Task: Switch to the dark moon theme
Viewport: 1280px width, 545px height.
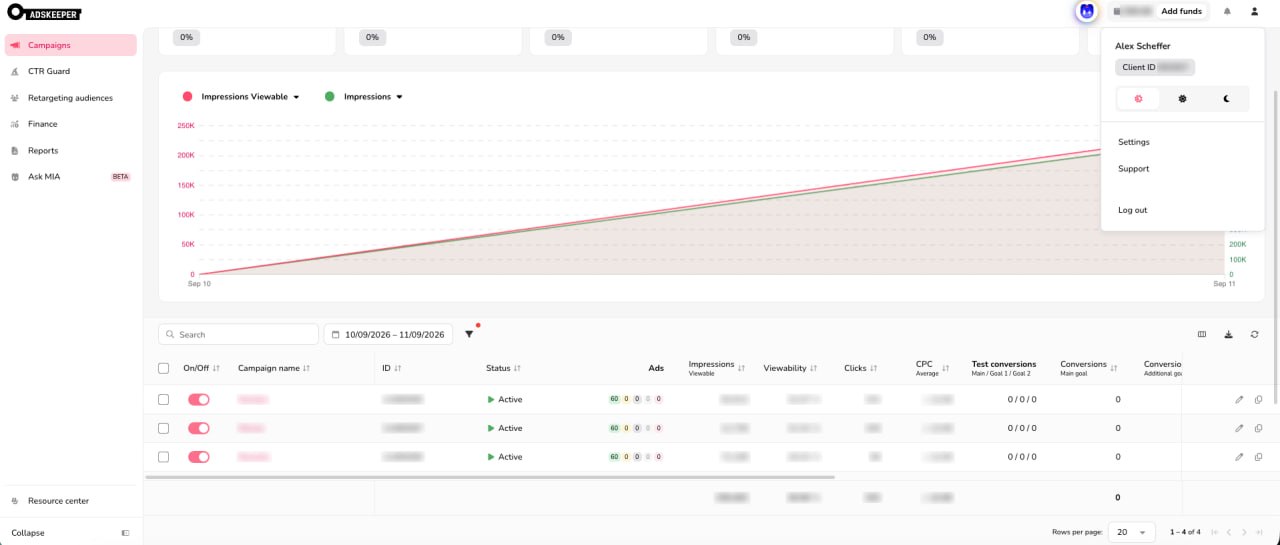Action: [x=1226, y=99]
